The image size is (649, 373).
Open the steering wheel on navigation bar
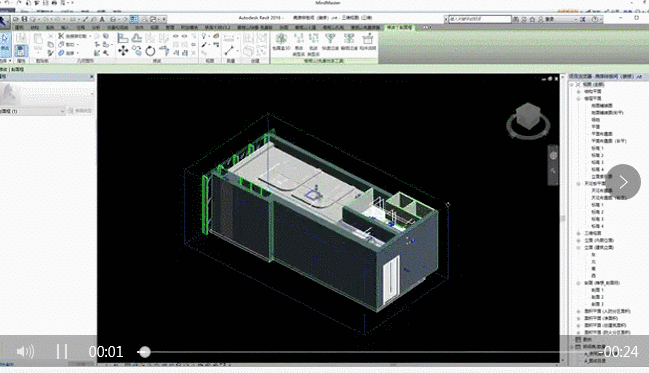click(x=553, y=156)
